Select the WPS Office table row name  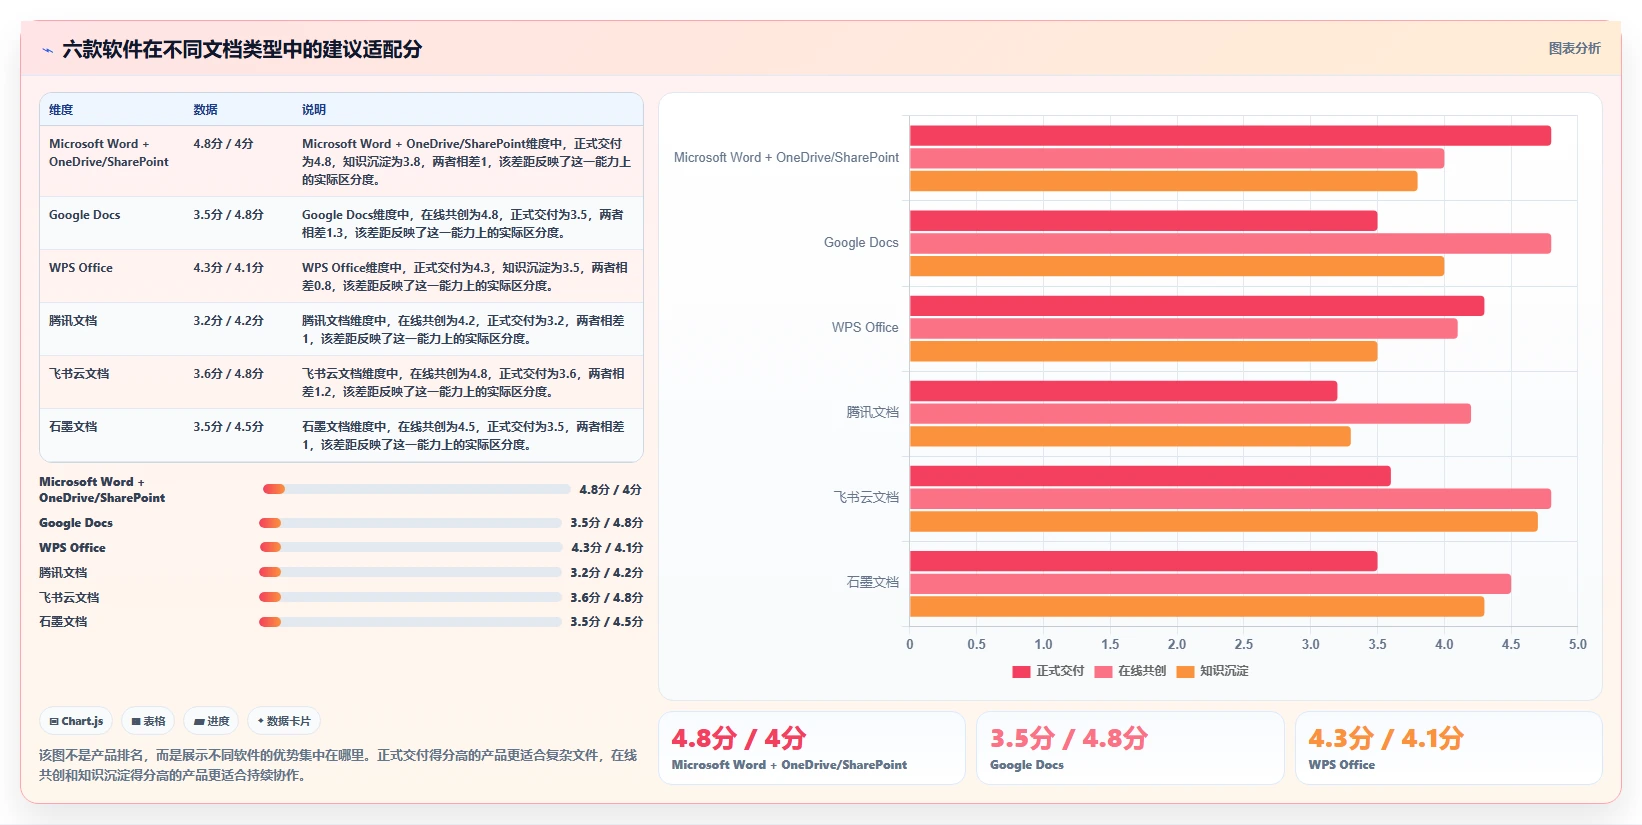(81, 268)
